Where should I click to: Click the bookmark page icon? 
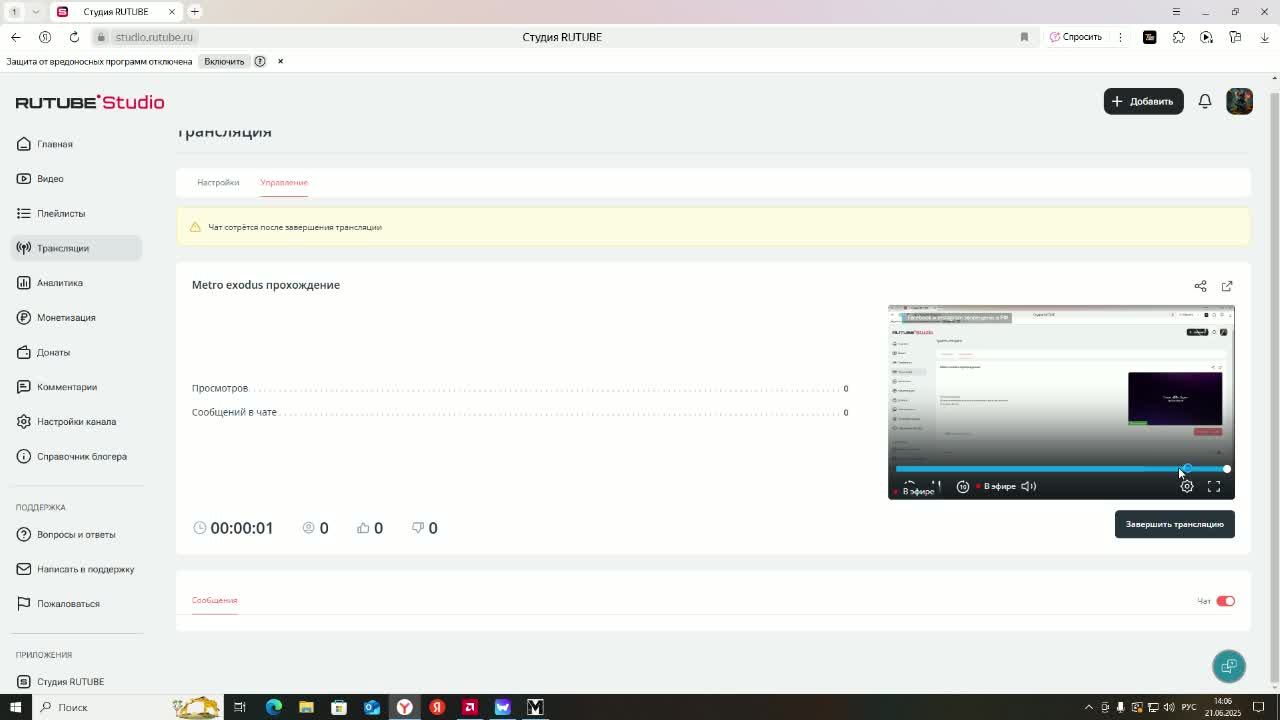click(x=1024, y=37)
